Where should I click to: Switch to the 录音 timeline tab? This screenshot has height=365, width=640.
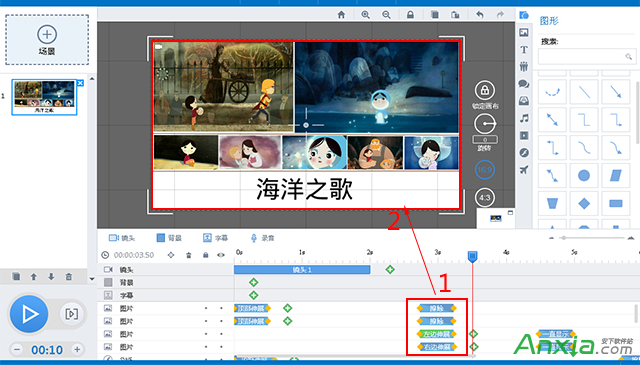click(262, 238)
